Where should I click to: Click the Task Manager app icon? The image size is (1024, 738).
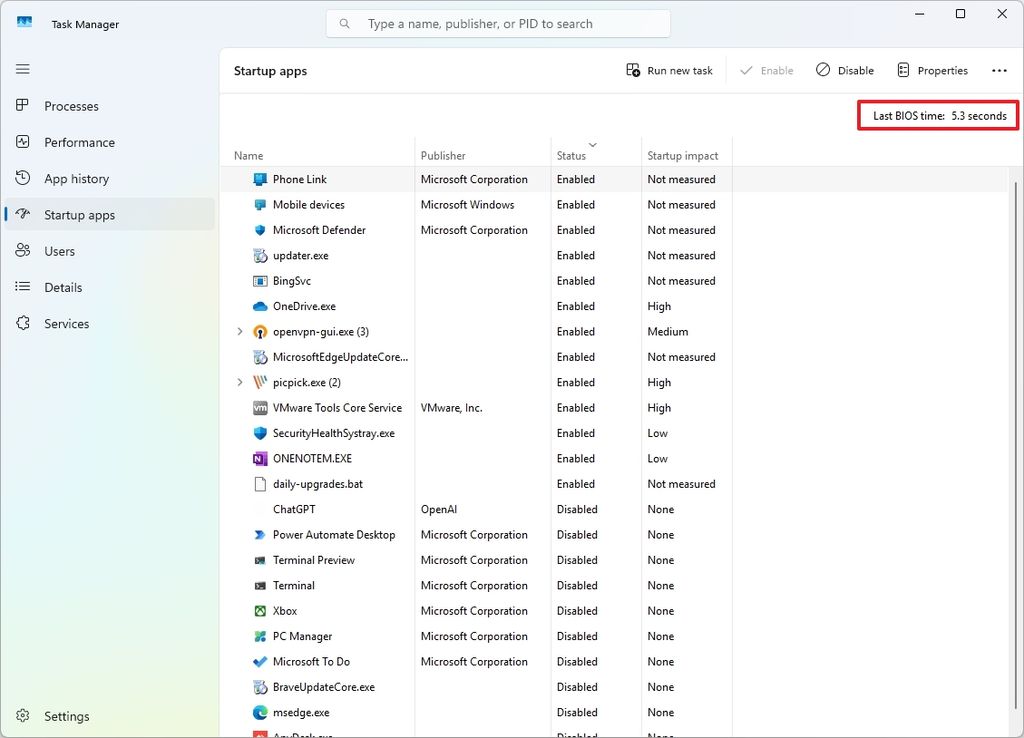click(25, 23)
